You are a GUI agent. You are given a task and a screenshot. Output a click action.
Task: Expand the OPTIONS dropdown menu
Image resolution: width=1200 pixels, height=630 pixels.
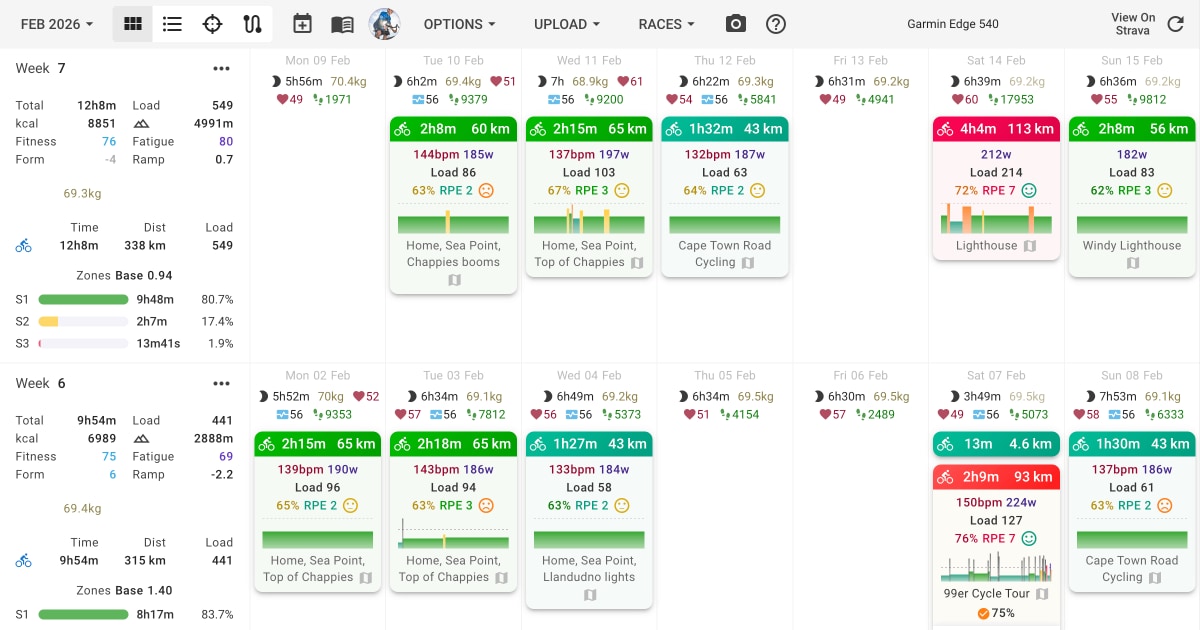point(459,24)
